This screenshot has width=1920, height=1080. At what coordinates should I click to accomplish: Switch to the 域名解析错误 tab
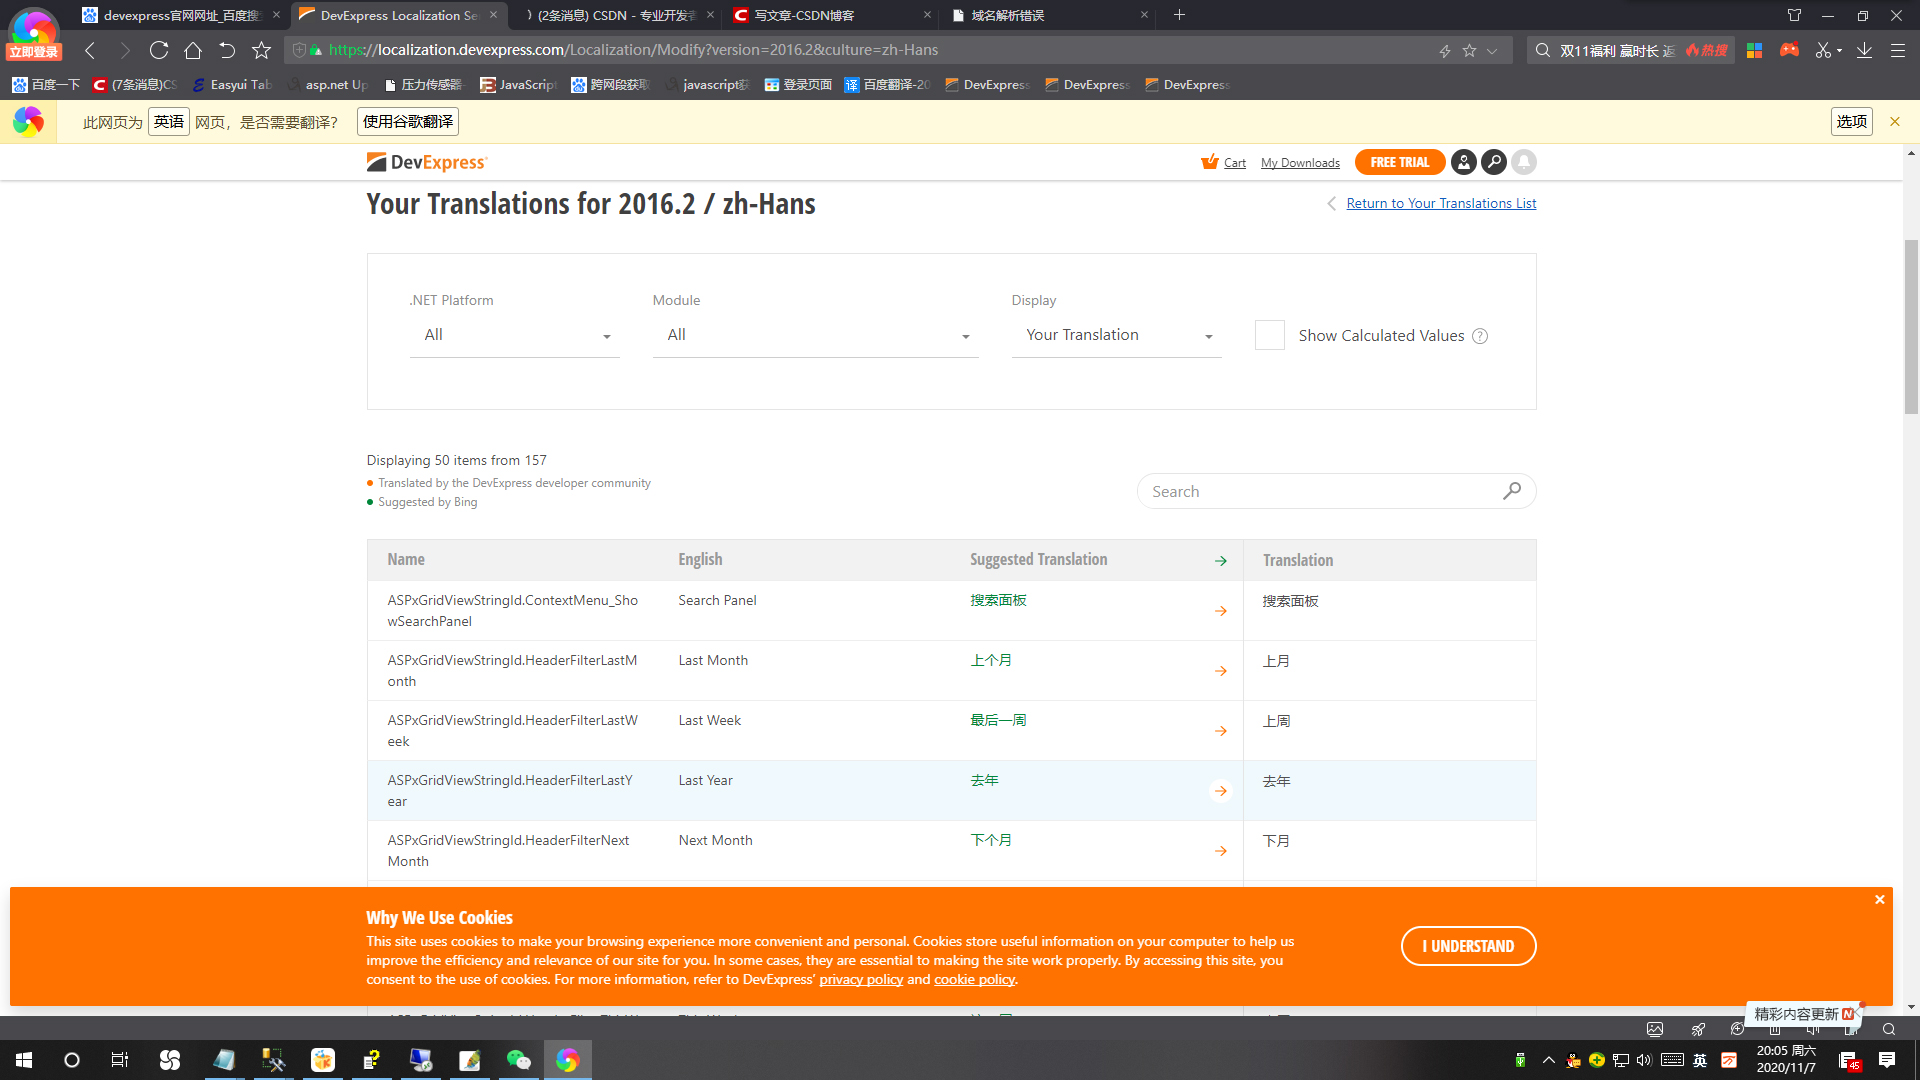point(1047,15)
